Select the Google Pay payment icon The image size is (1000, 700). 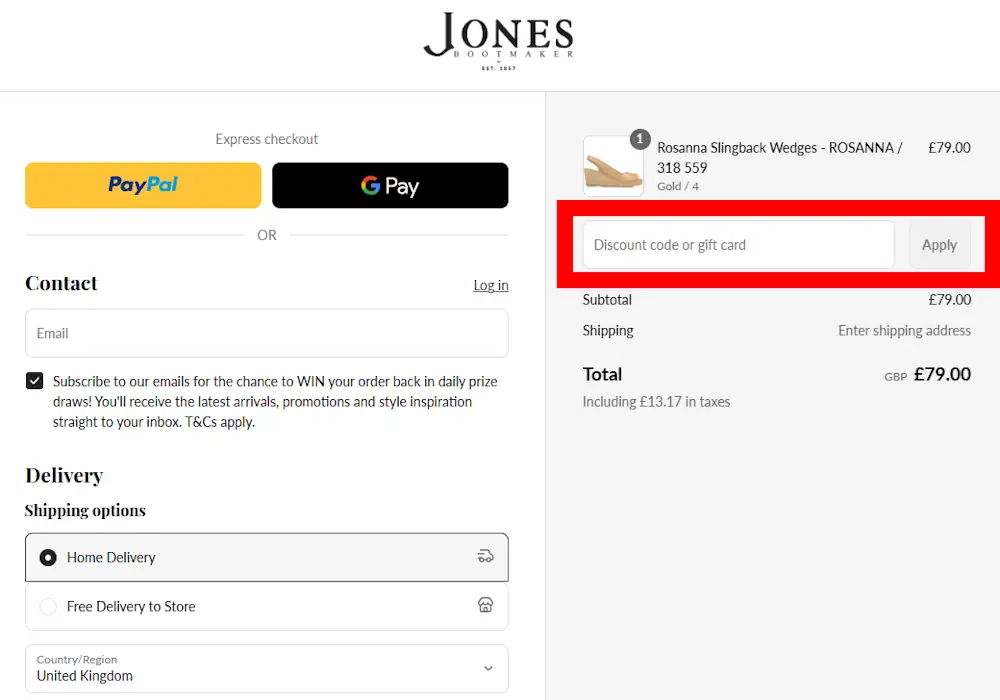[x=390, y=185]
